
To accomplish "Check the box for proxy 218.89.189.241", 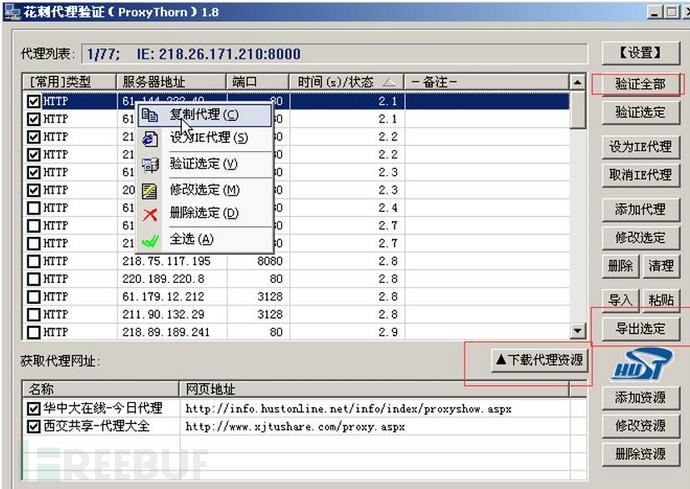I will click(33, 332).
